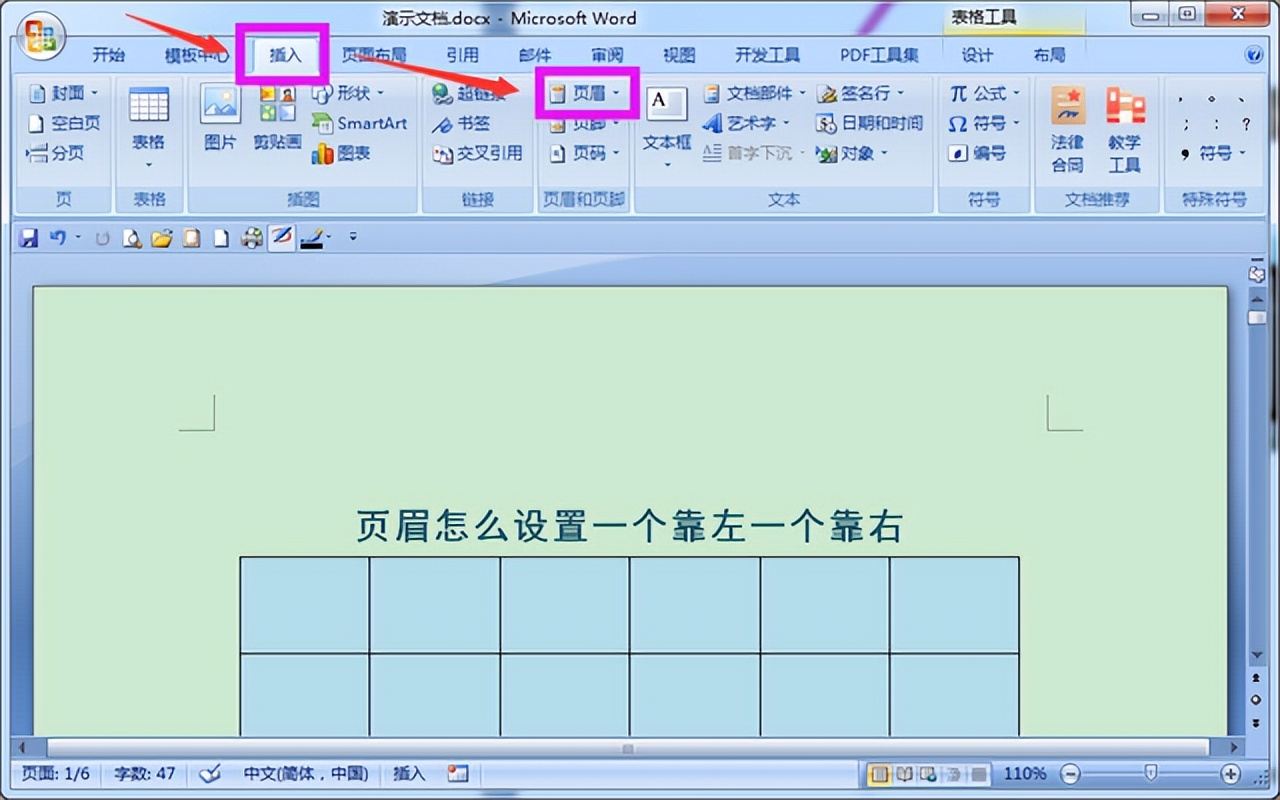Click language 中文(简体，中国) in status bar
Image resolution: width=1280 pixels, height=800 pixels.
(306, 774)
